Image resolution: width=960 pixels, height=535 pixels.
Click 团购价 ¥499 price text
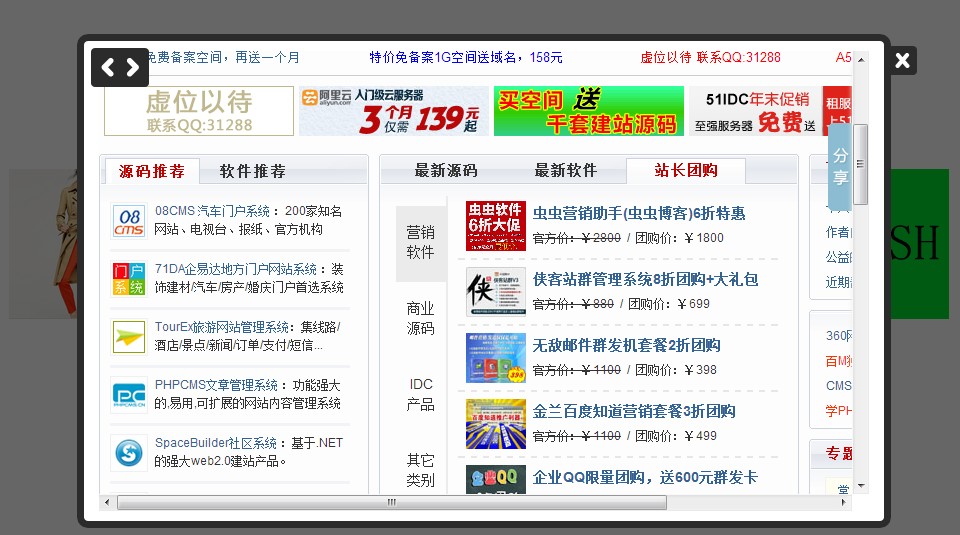click(676, 436)
